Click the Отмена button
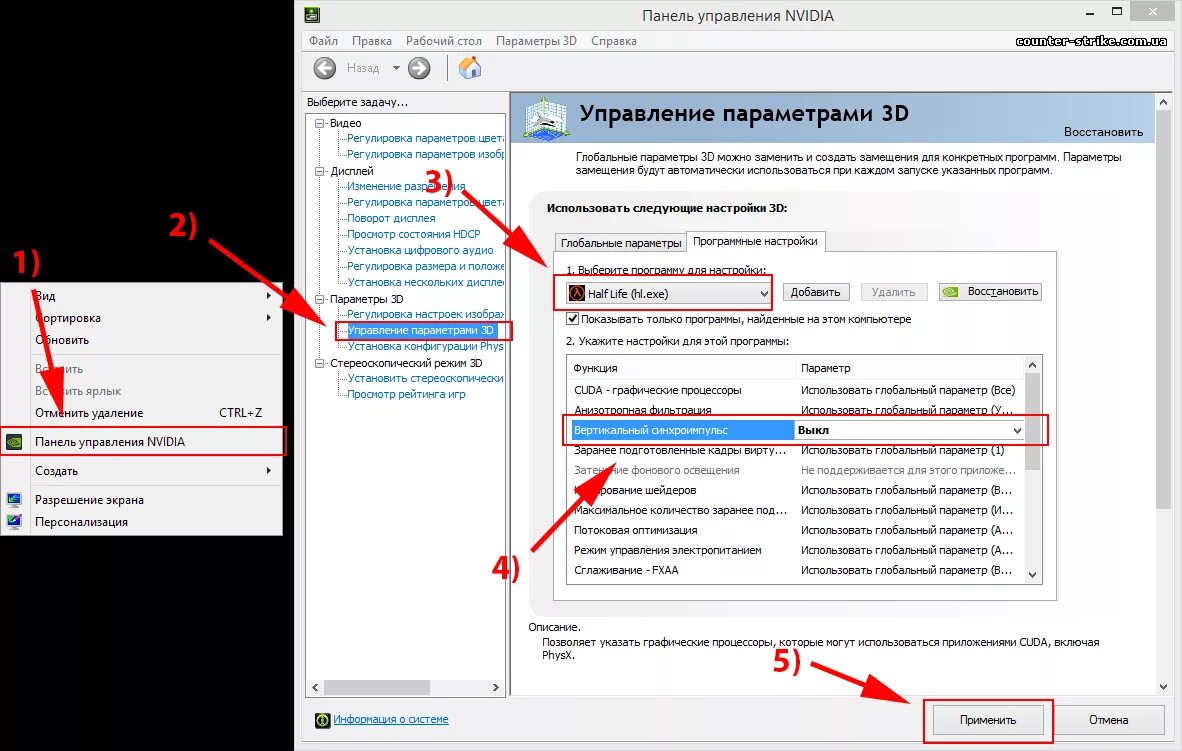This screenshot has height=751, width=1182. click(x=1108, y=720)
